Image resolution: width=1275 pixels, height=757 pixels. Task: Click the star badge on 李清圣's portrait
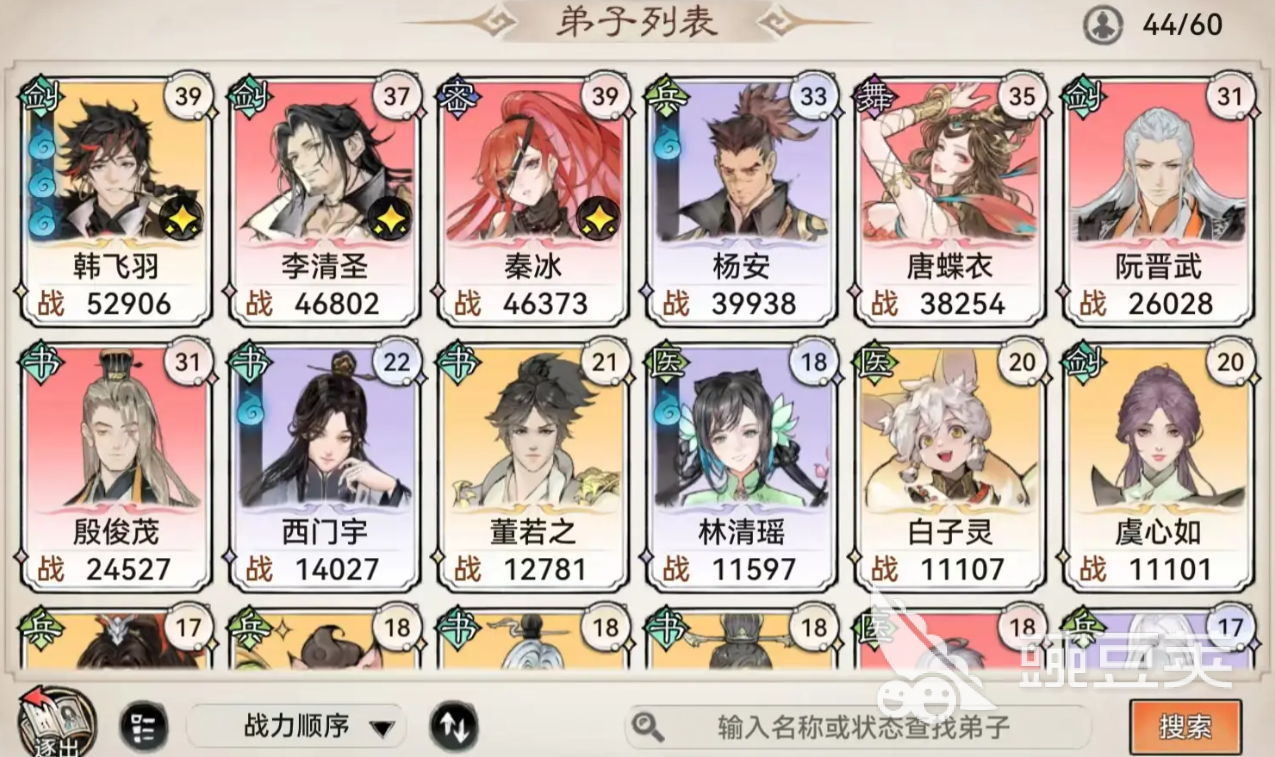(x=390, y=216)
